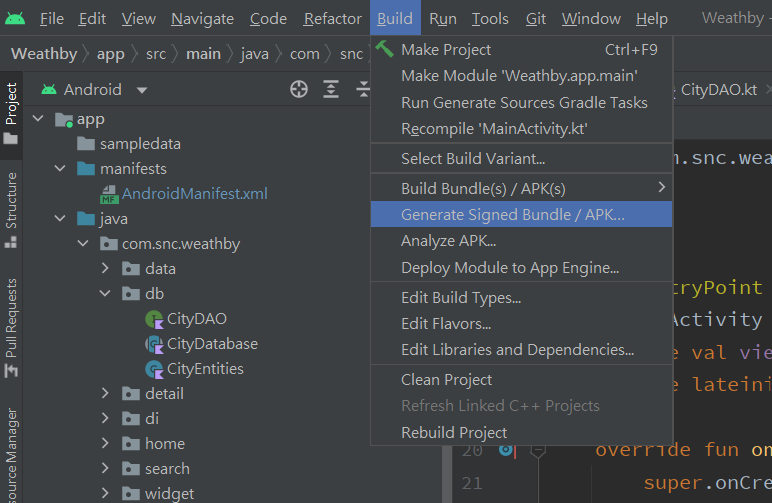Collapse the manifests folder
This screenshot has width=772, height=503.
coord(60,168)
